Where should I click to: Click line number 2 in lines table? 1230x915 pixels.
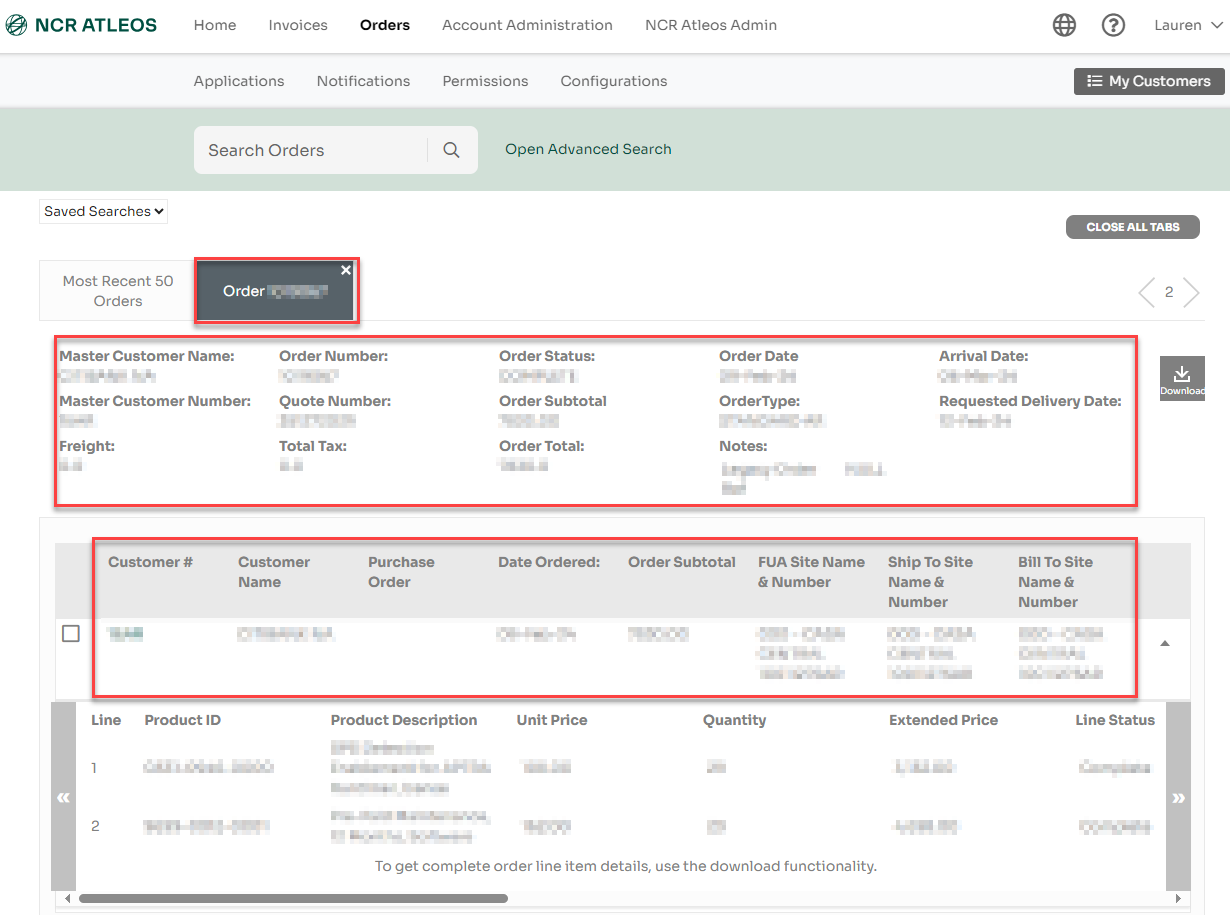click(x=95, y=826)
